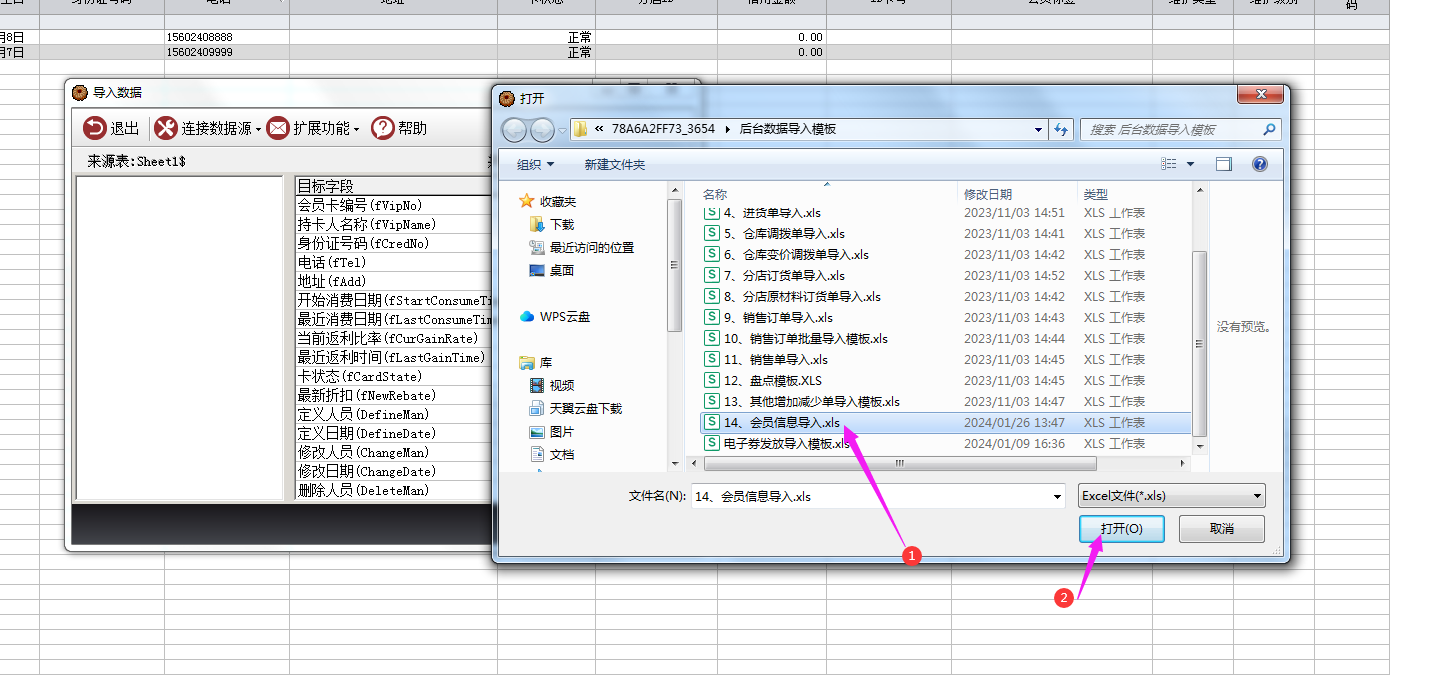This screenshot has width=1437, height=675.
Task: Select file 电子券发放导入模板.xls
Action: (777, 443)
